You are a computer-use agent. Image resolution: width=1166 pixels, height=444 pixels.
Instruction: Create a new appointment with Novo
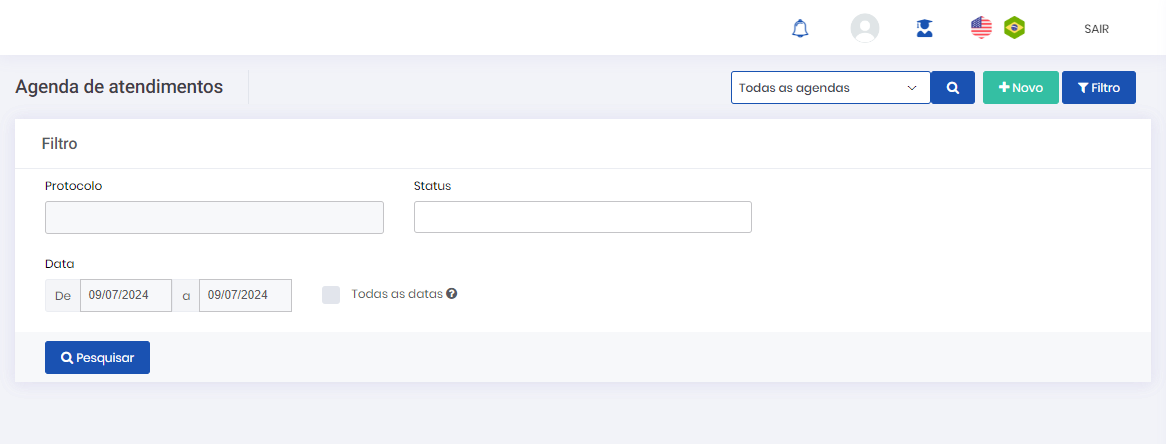point(1021,88)
